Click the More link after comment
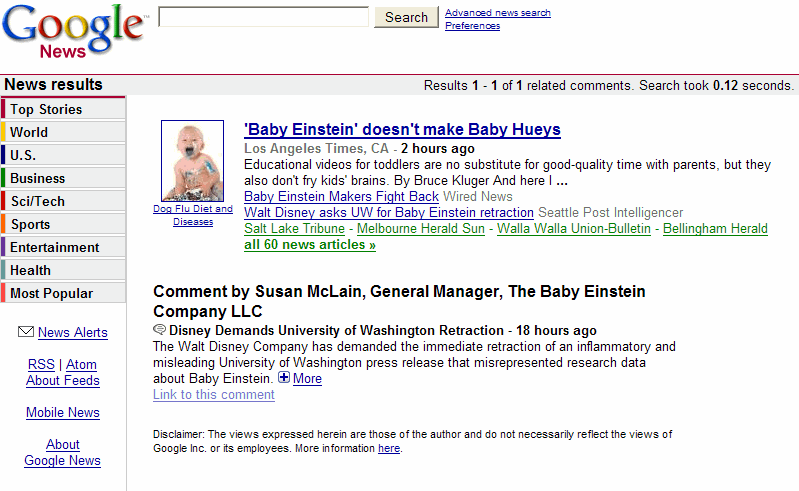799x491 pixels. (307, 378)
